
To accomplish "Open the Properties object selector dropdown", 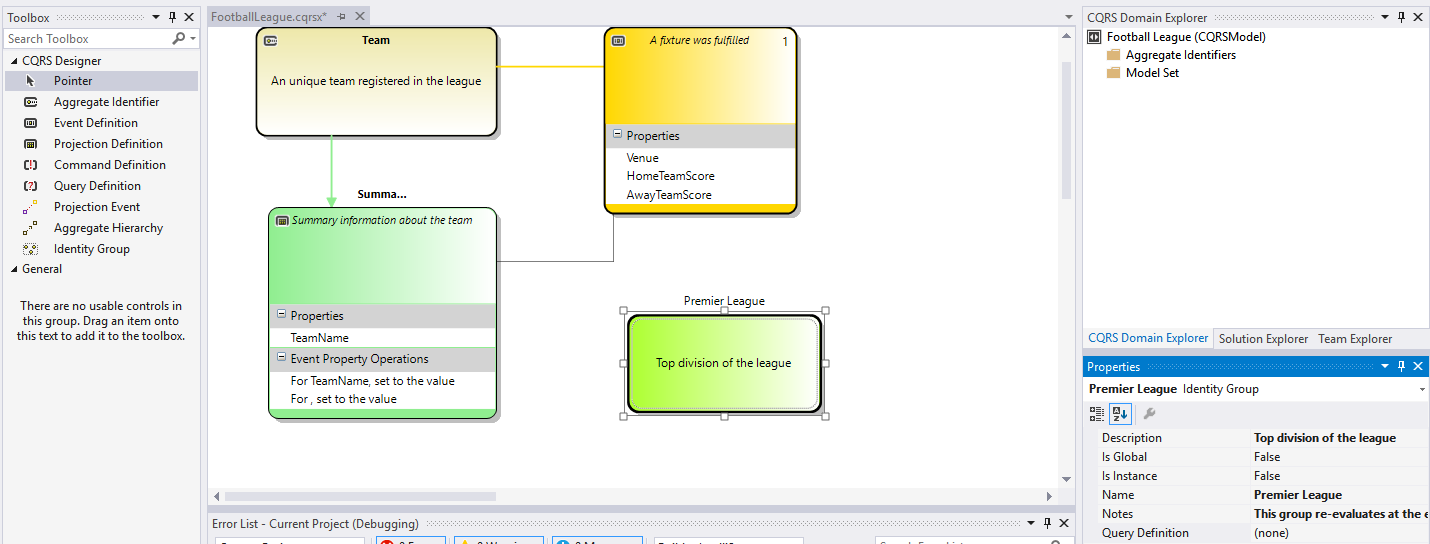I will 1422,389.
